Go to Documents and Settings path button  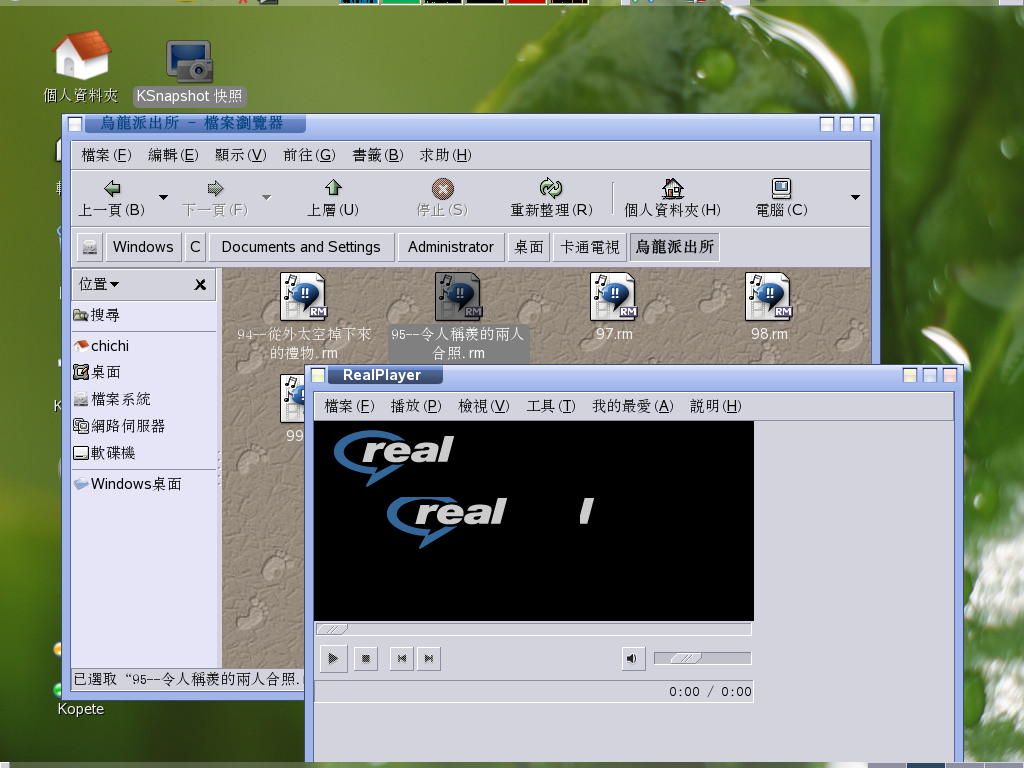click(301, 247)
